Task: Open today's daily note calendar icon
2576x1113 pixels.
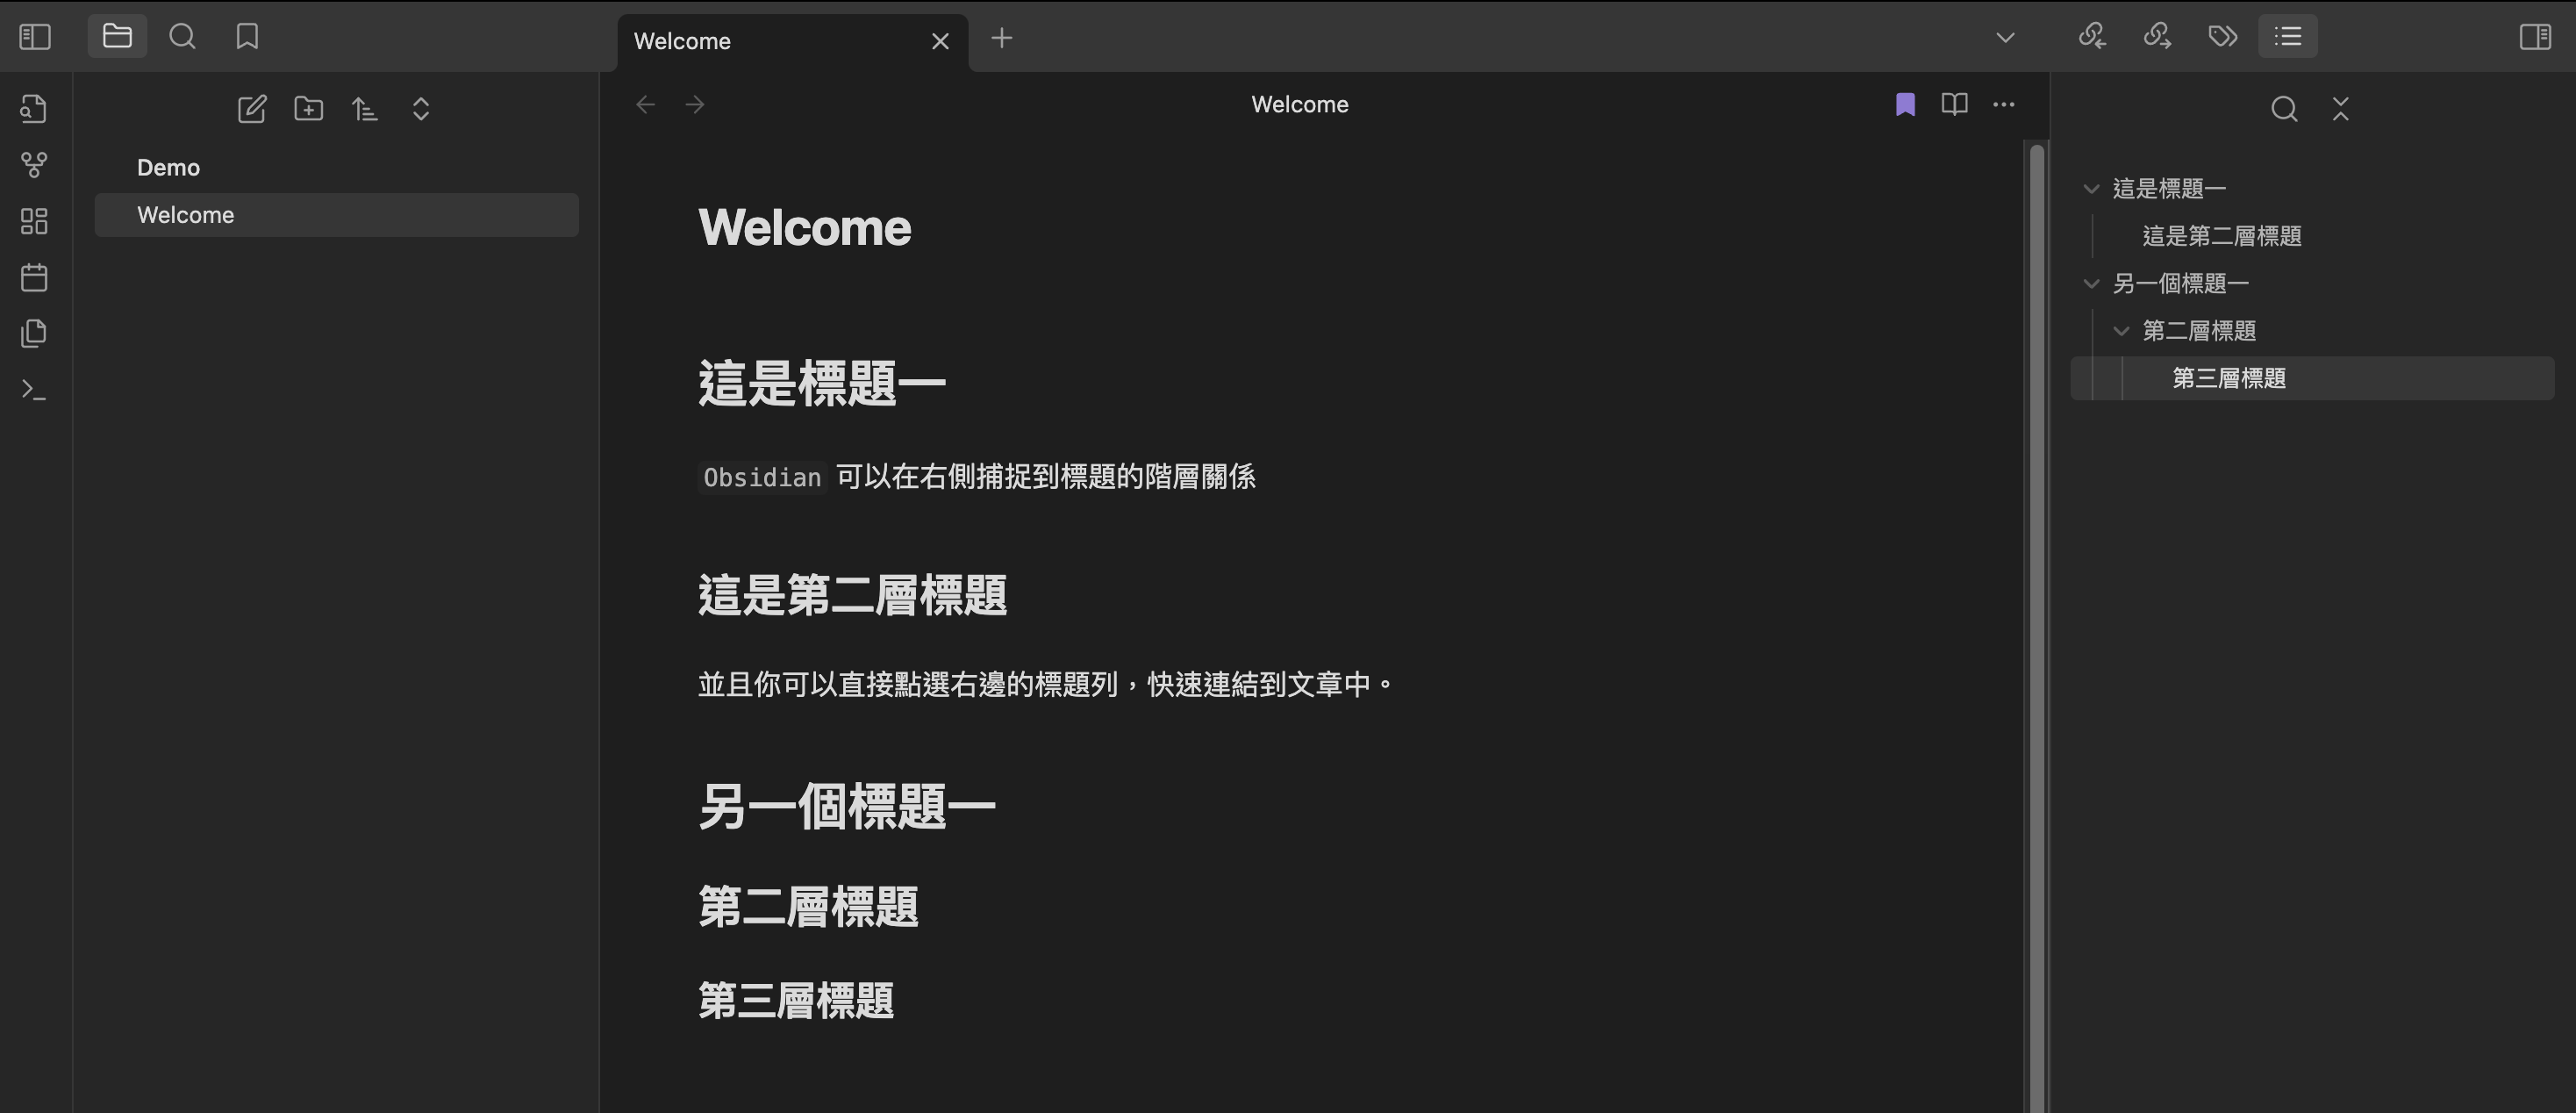Action: [x=34, y=277]
